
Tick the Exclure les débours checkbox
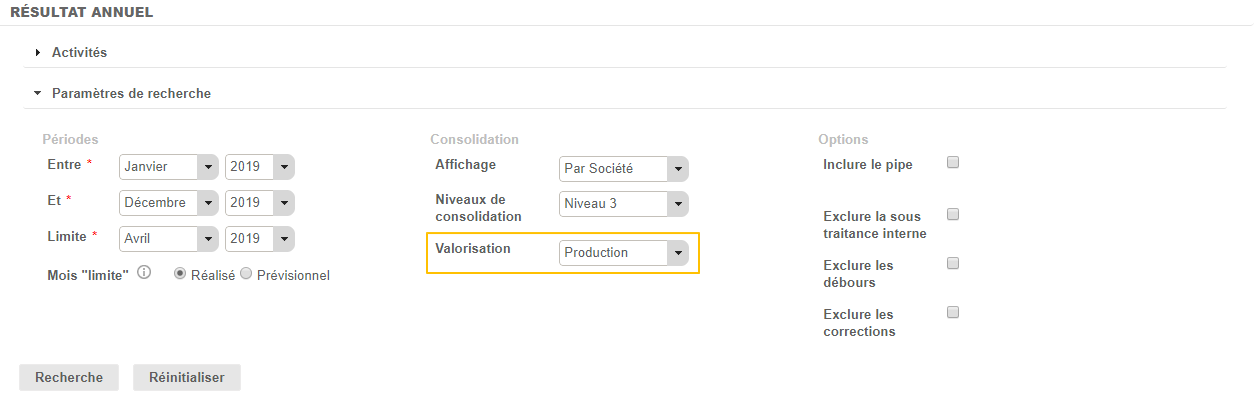pyautogui.click(x=953, y=263)
